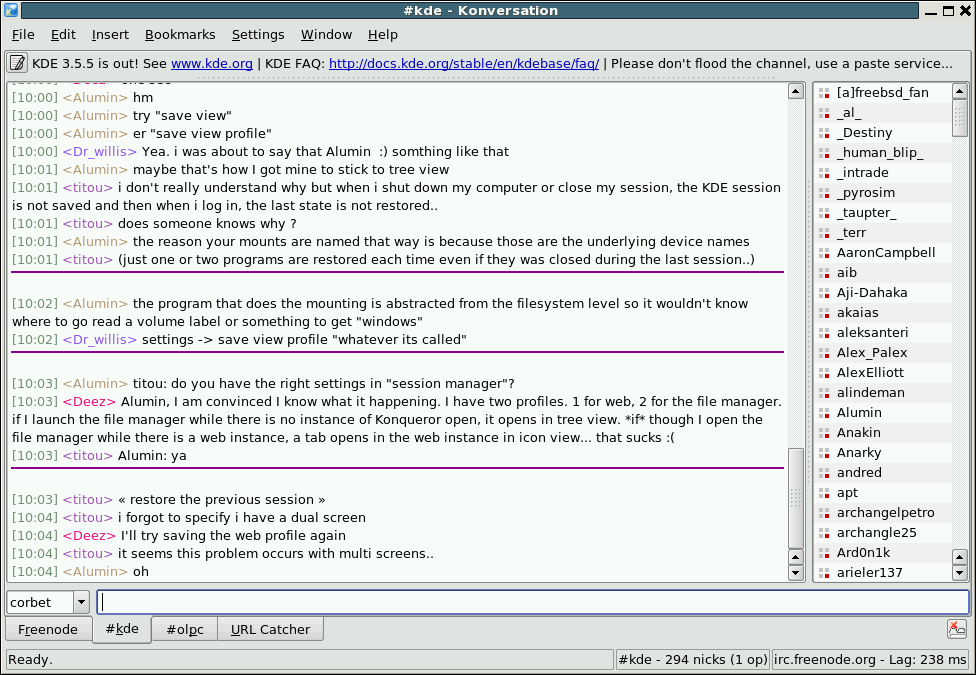This screenshot has width=976, height=675.
Task: Open the Edit menu
Action: point(63,35)
